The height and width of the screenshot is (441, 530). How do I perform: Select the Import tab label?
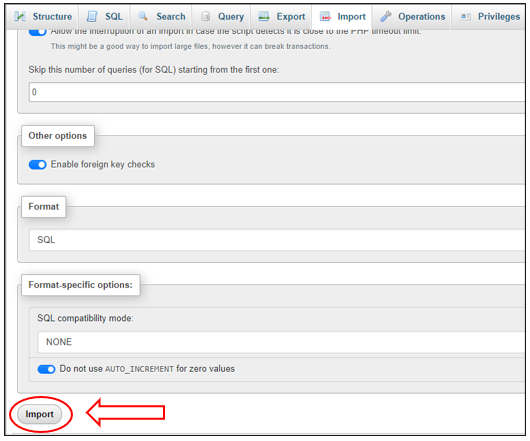(x=352, y=17)
